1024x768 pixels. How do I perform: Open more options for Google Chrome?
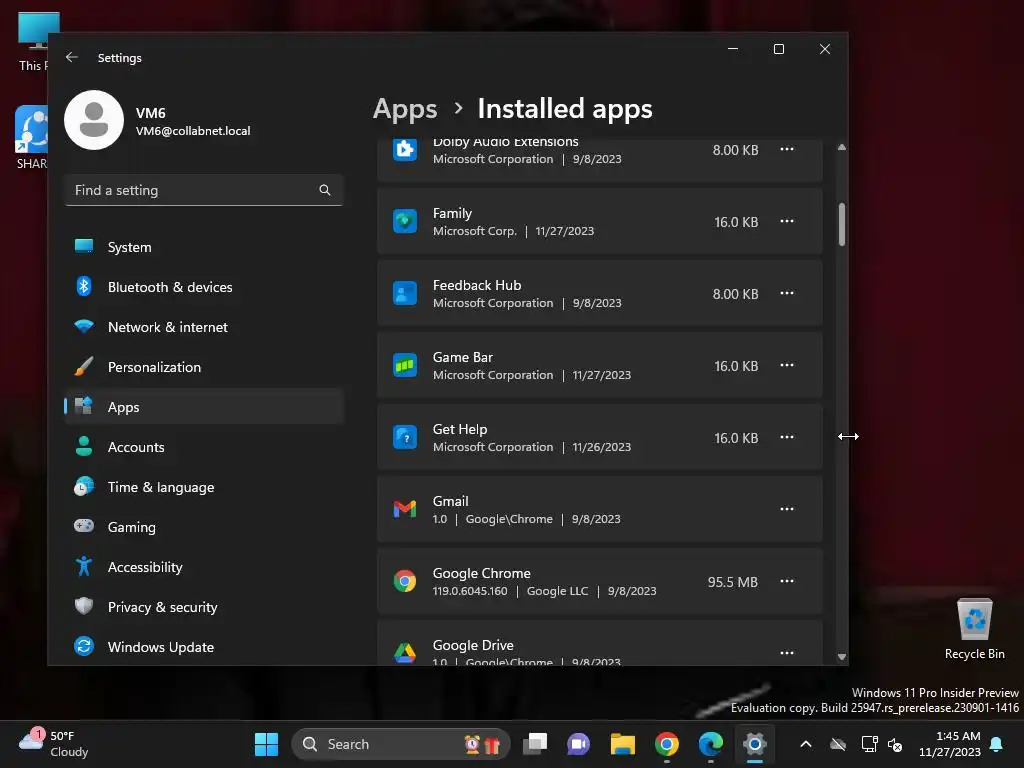(787, 581)
